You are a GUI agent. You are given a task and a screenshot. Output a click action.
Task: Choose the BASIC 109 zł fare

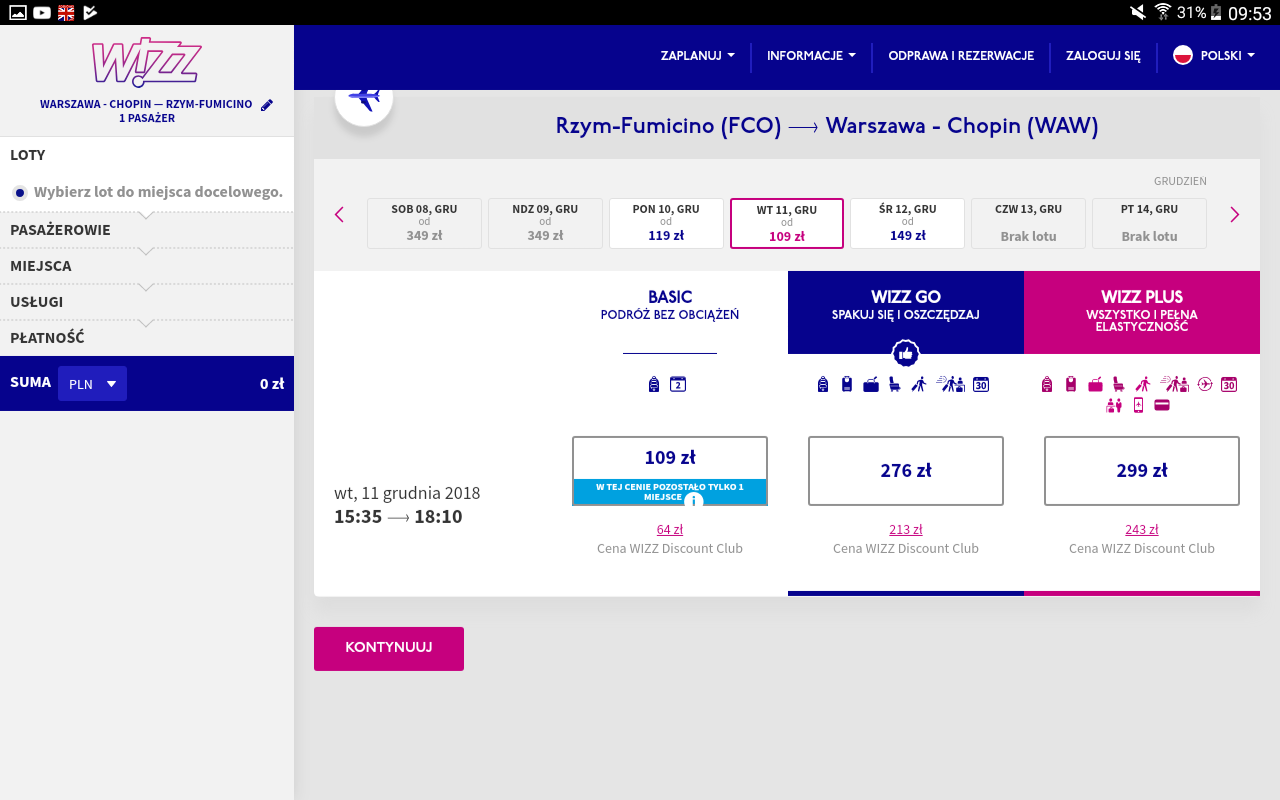point(670,470)
